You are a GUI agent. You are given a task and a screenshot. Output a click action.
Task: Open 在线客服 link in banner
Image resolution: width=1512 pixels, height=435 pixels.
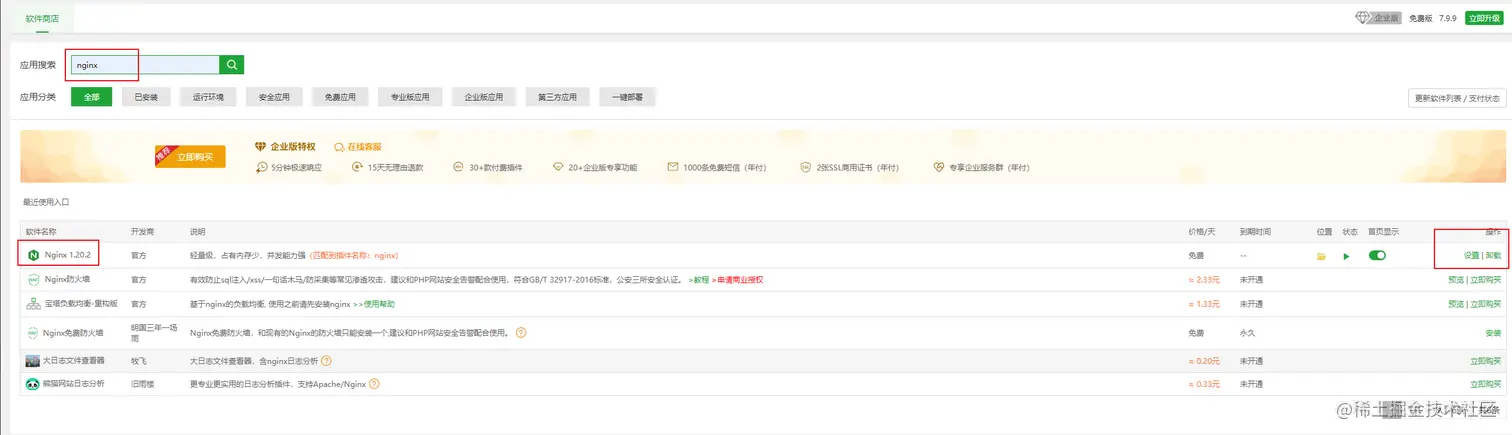358,146
